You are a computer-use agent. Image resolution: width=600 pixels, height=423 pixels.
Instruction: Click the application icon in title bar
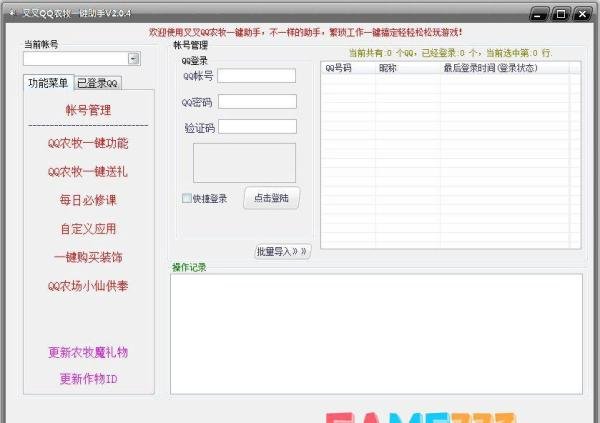coord(12,13)
